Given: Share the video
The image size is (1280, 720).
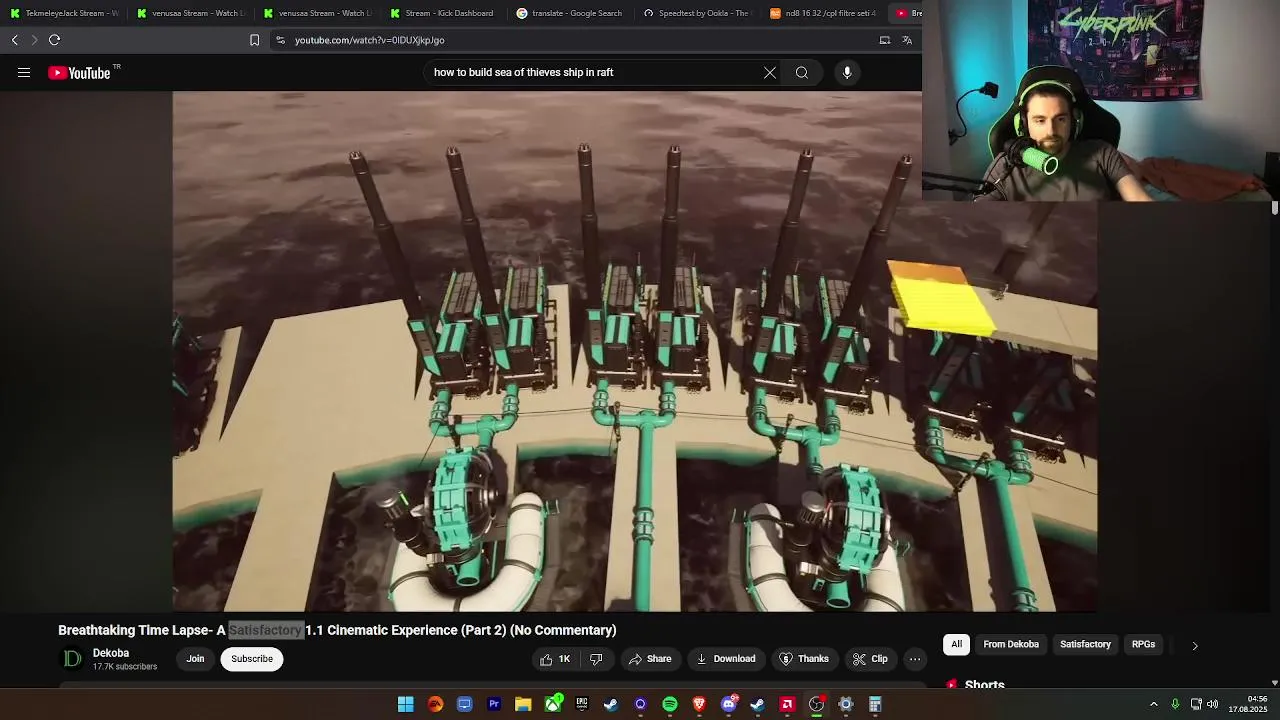Looking at the screenshot, I should click(x=650, y=659).
